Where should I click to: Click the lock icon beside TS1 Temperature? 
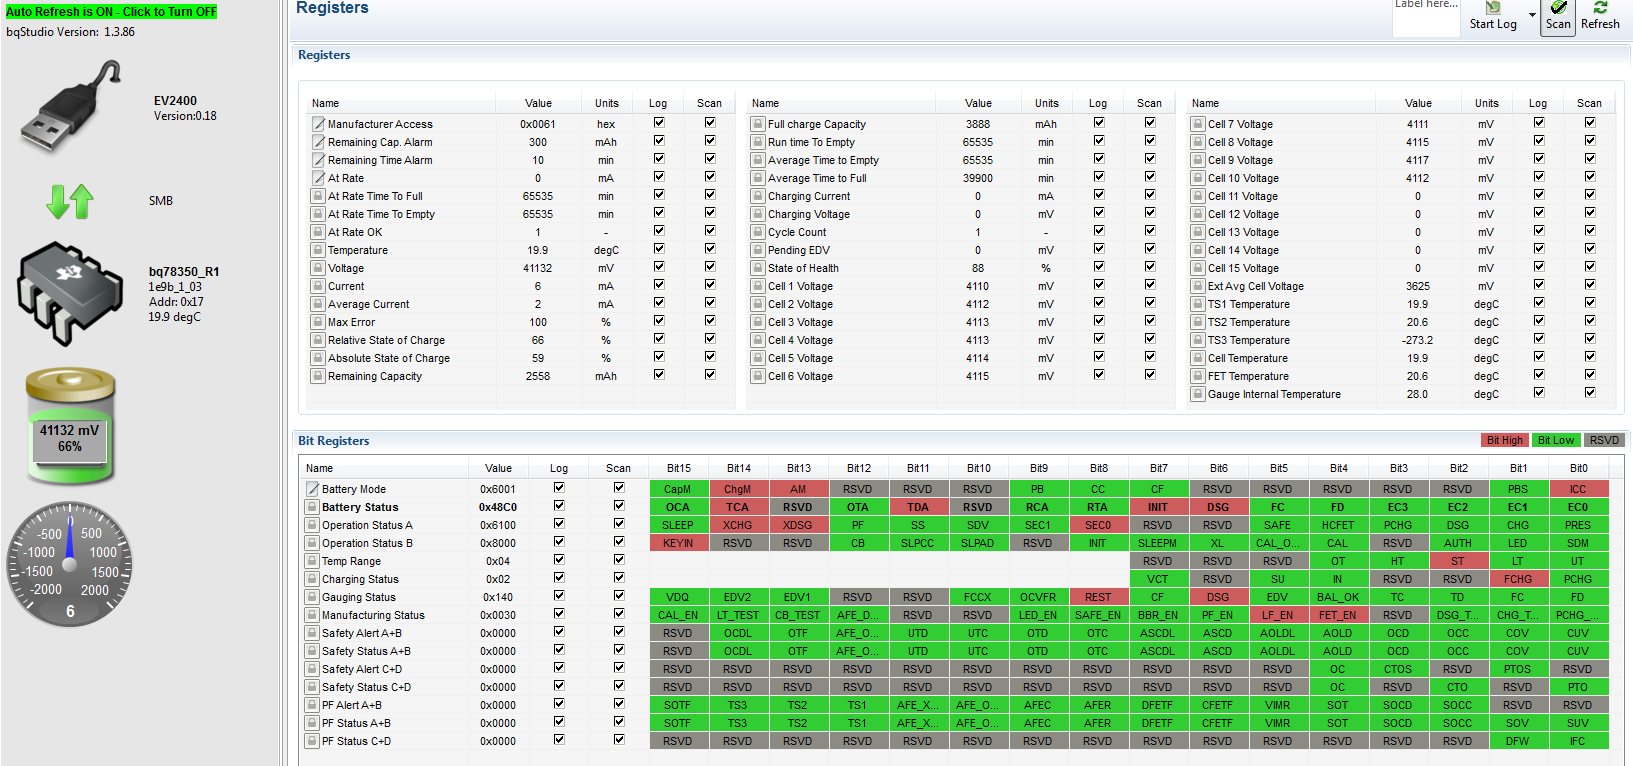pyautogui.click(x=1198, y=304)
